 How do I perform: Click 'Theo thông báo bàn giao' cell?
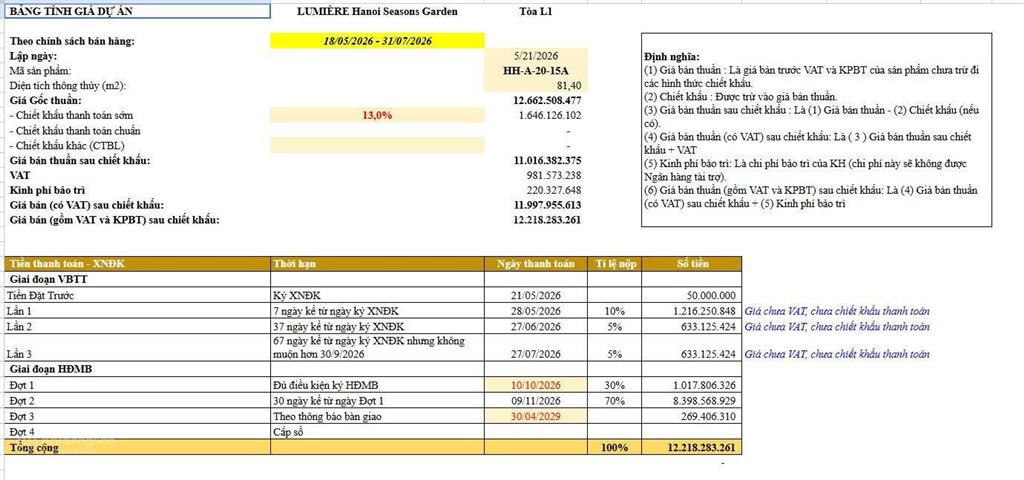(377, 416)
